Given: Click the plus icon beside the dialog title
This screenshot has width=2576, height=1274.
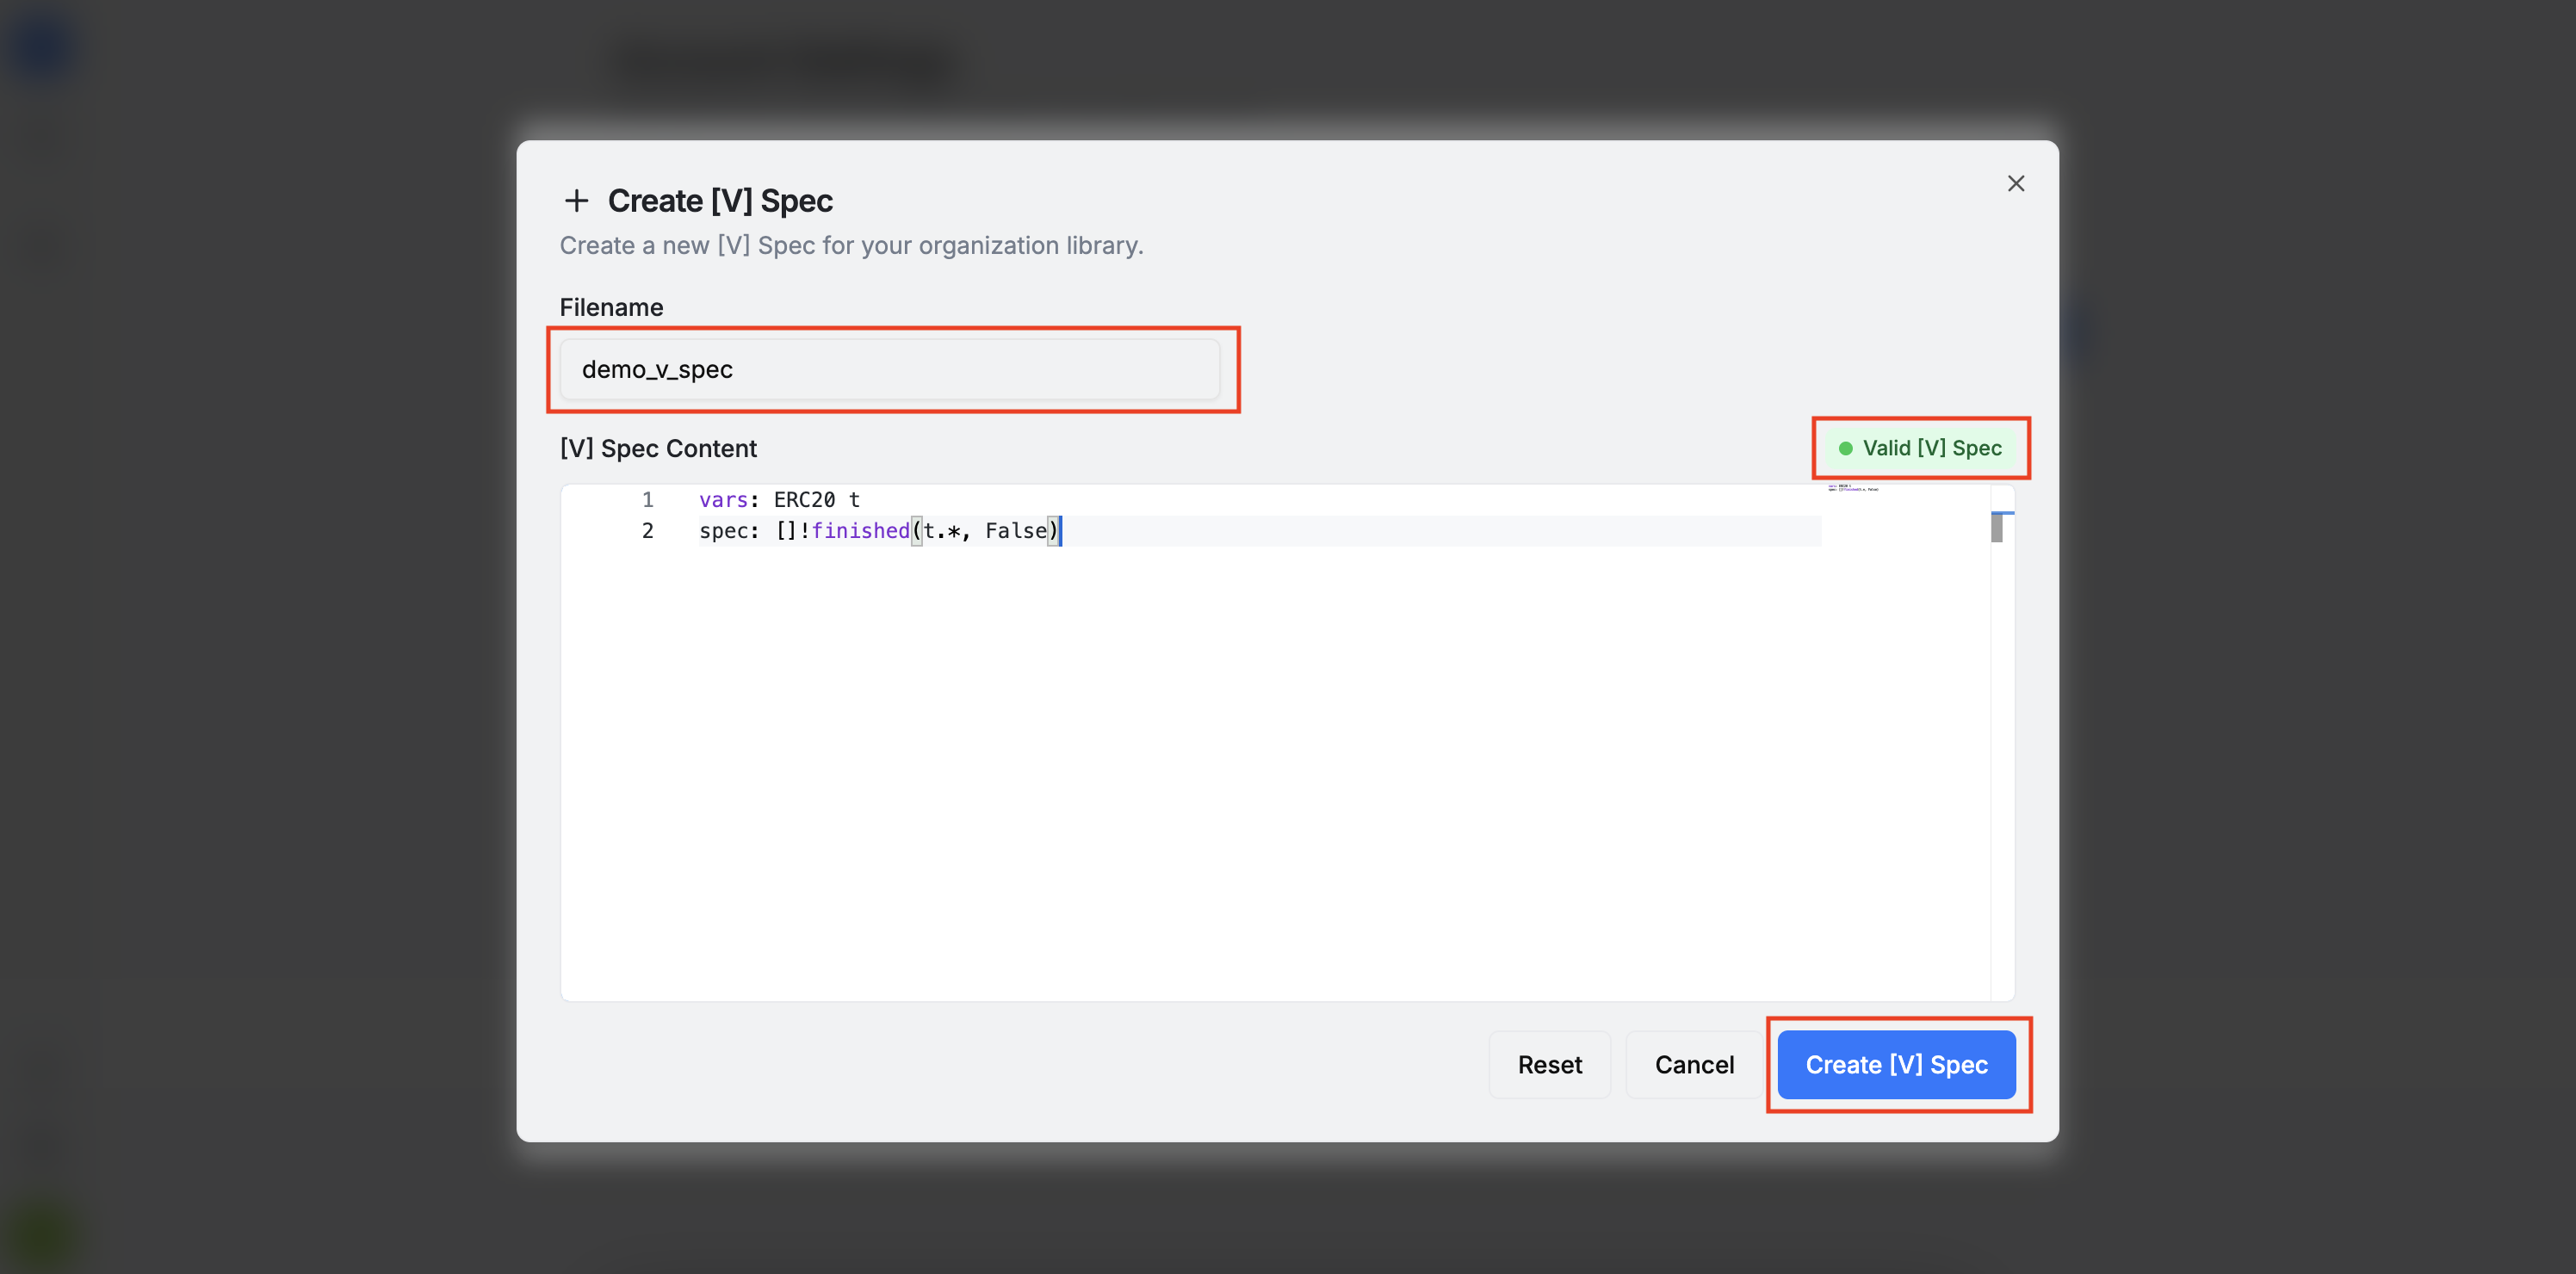Looking at the screenshot, I should point(576,201).
